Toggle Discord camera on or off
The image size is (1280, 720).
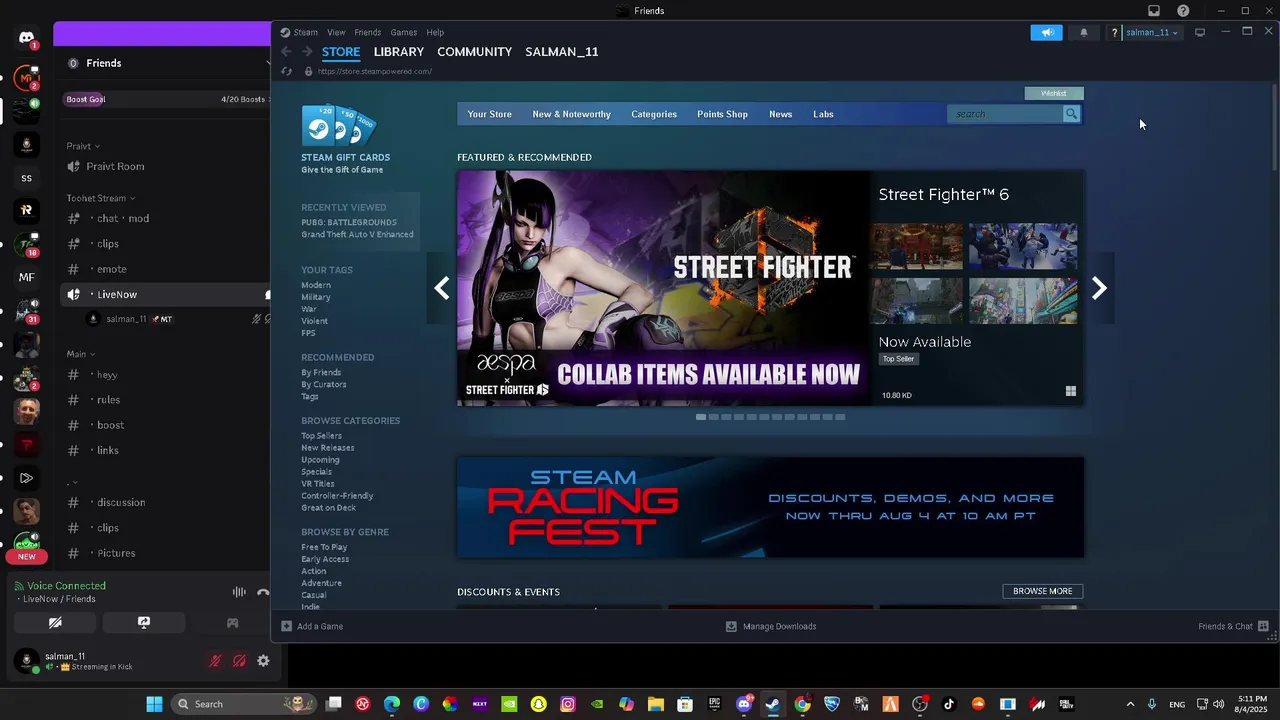pyautogui.click(x=55, y=622)
